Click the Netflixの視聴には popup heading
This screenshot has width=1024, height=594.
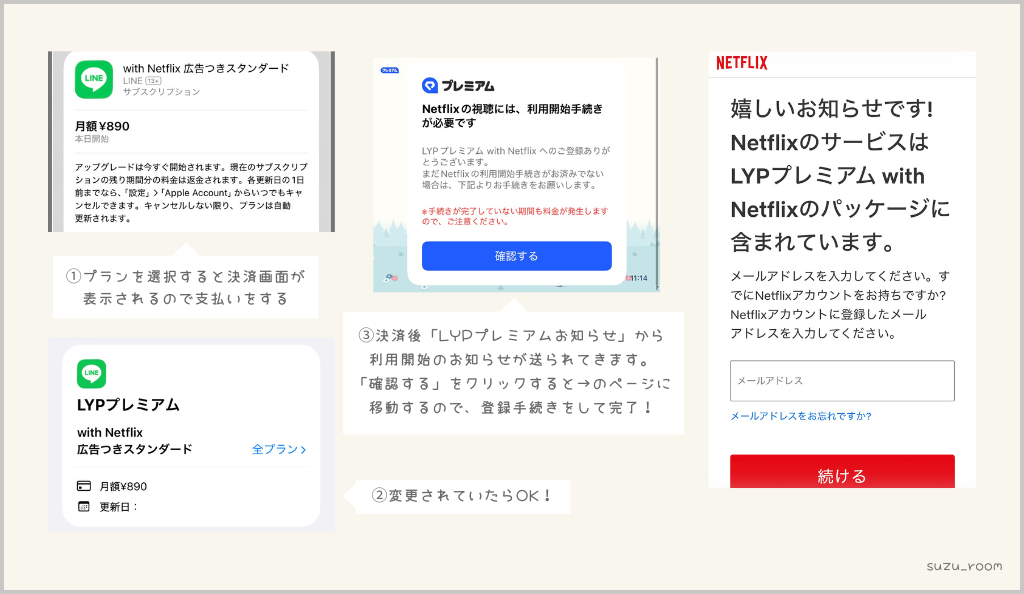pyautogui.click(x=512, y=114)
